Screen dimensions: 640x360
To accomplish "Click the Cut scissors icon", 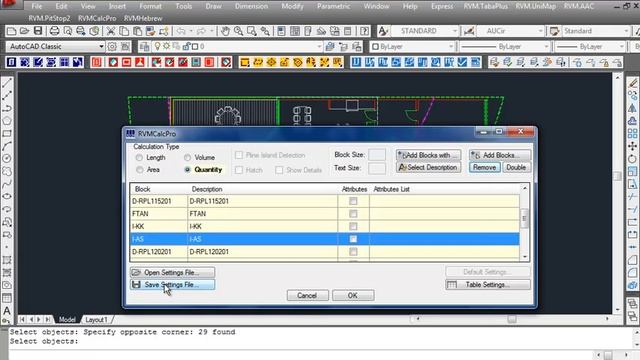I will 111,31.
